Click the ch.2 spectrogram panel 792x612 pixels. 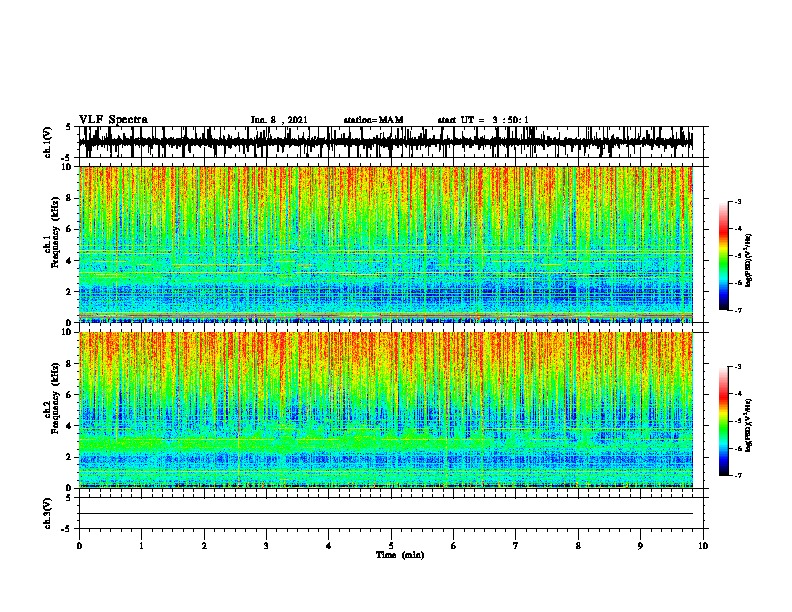click(386, 410)
